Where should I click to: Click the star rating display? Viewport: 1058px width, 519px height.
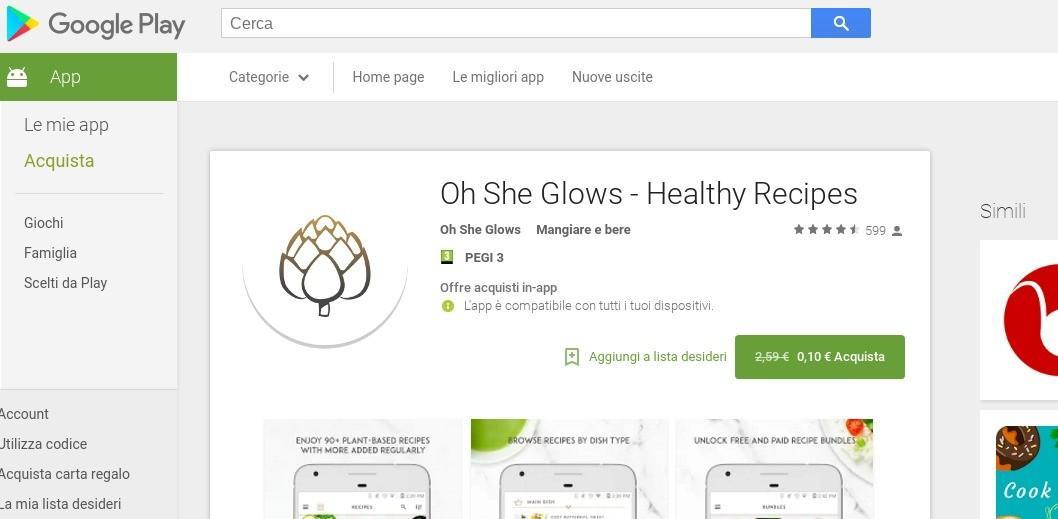(x=826, y=230)
